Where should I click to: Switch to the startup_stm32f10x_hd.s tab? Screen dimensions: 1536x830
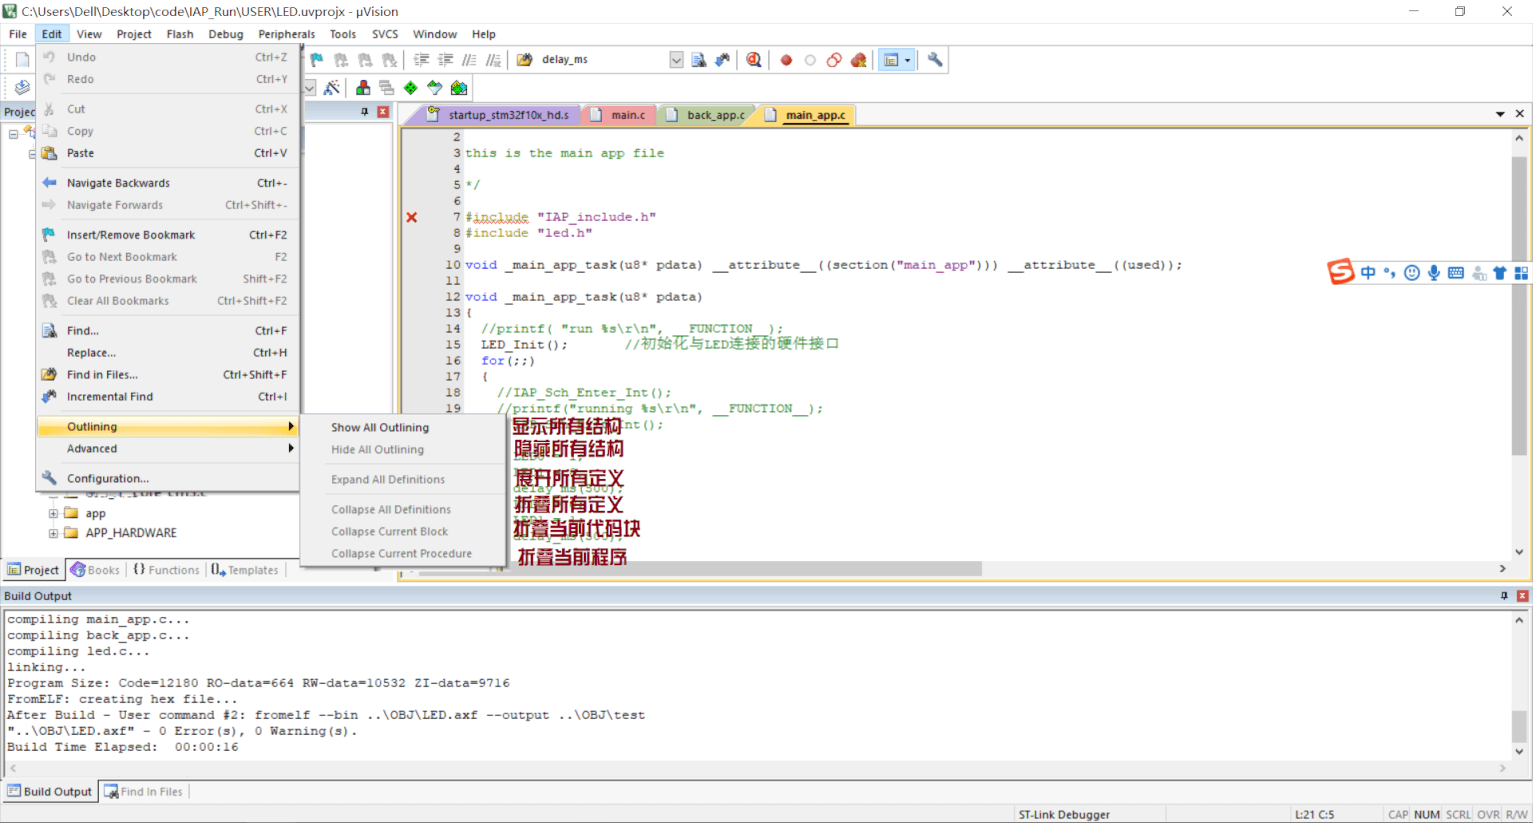point(500,115)
